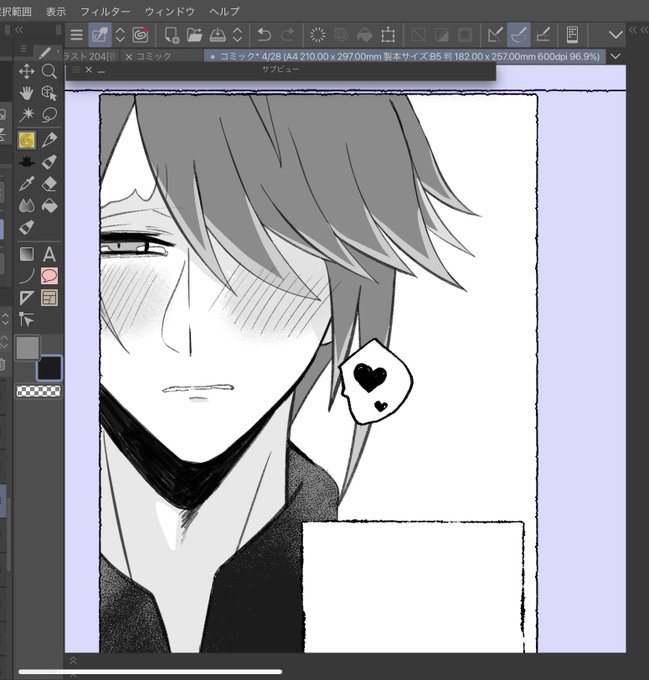Select the black sub color swatch

(49, 368)
